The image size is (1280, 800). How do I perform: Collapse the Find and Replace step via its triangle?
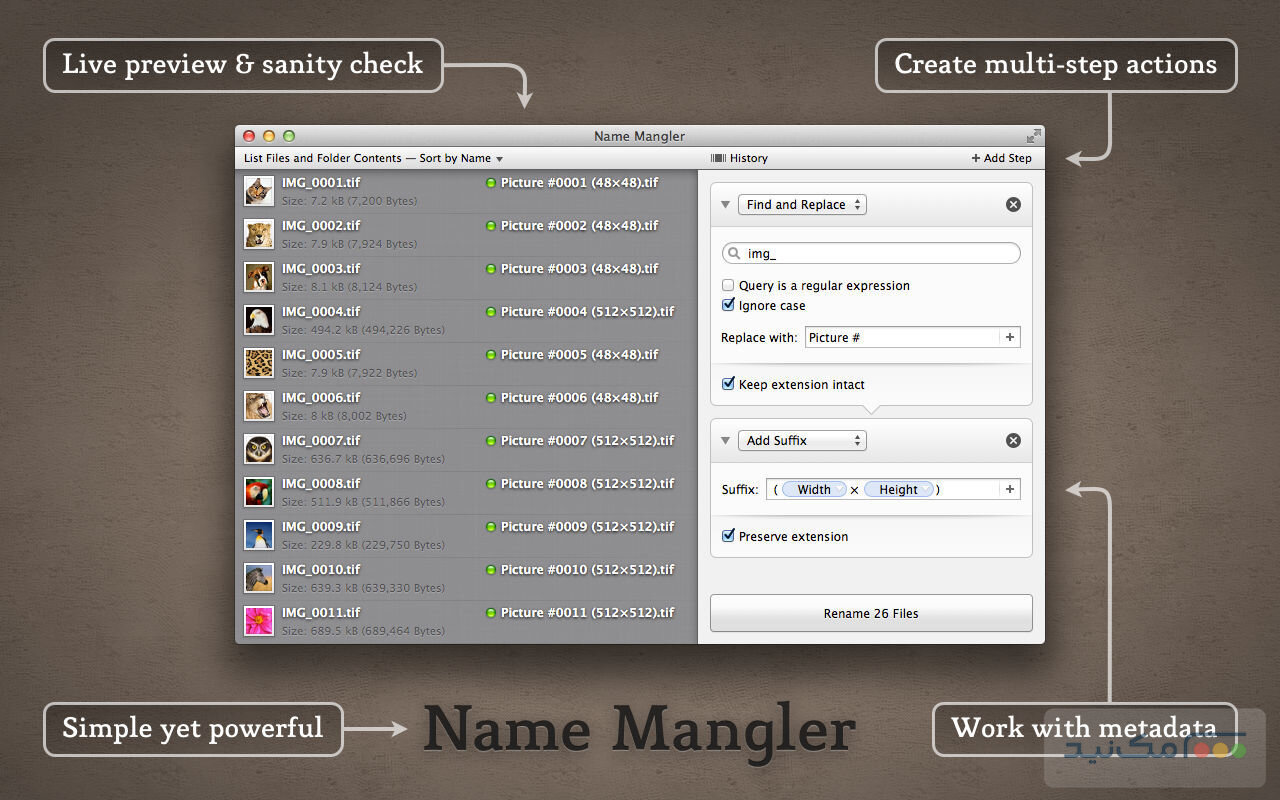[x=724, y=204]
